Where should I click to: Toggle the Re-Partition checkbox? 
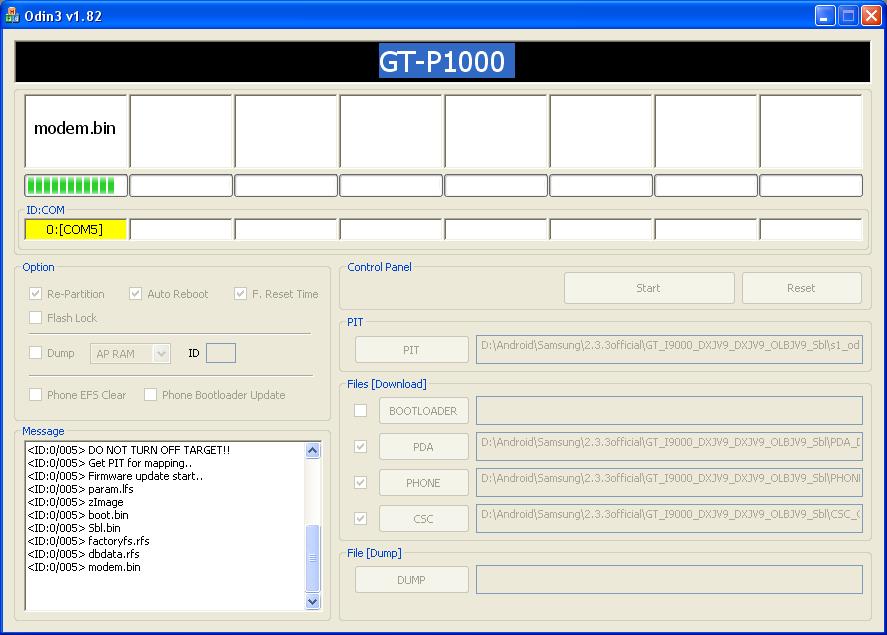(x=36, y=293)
